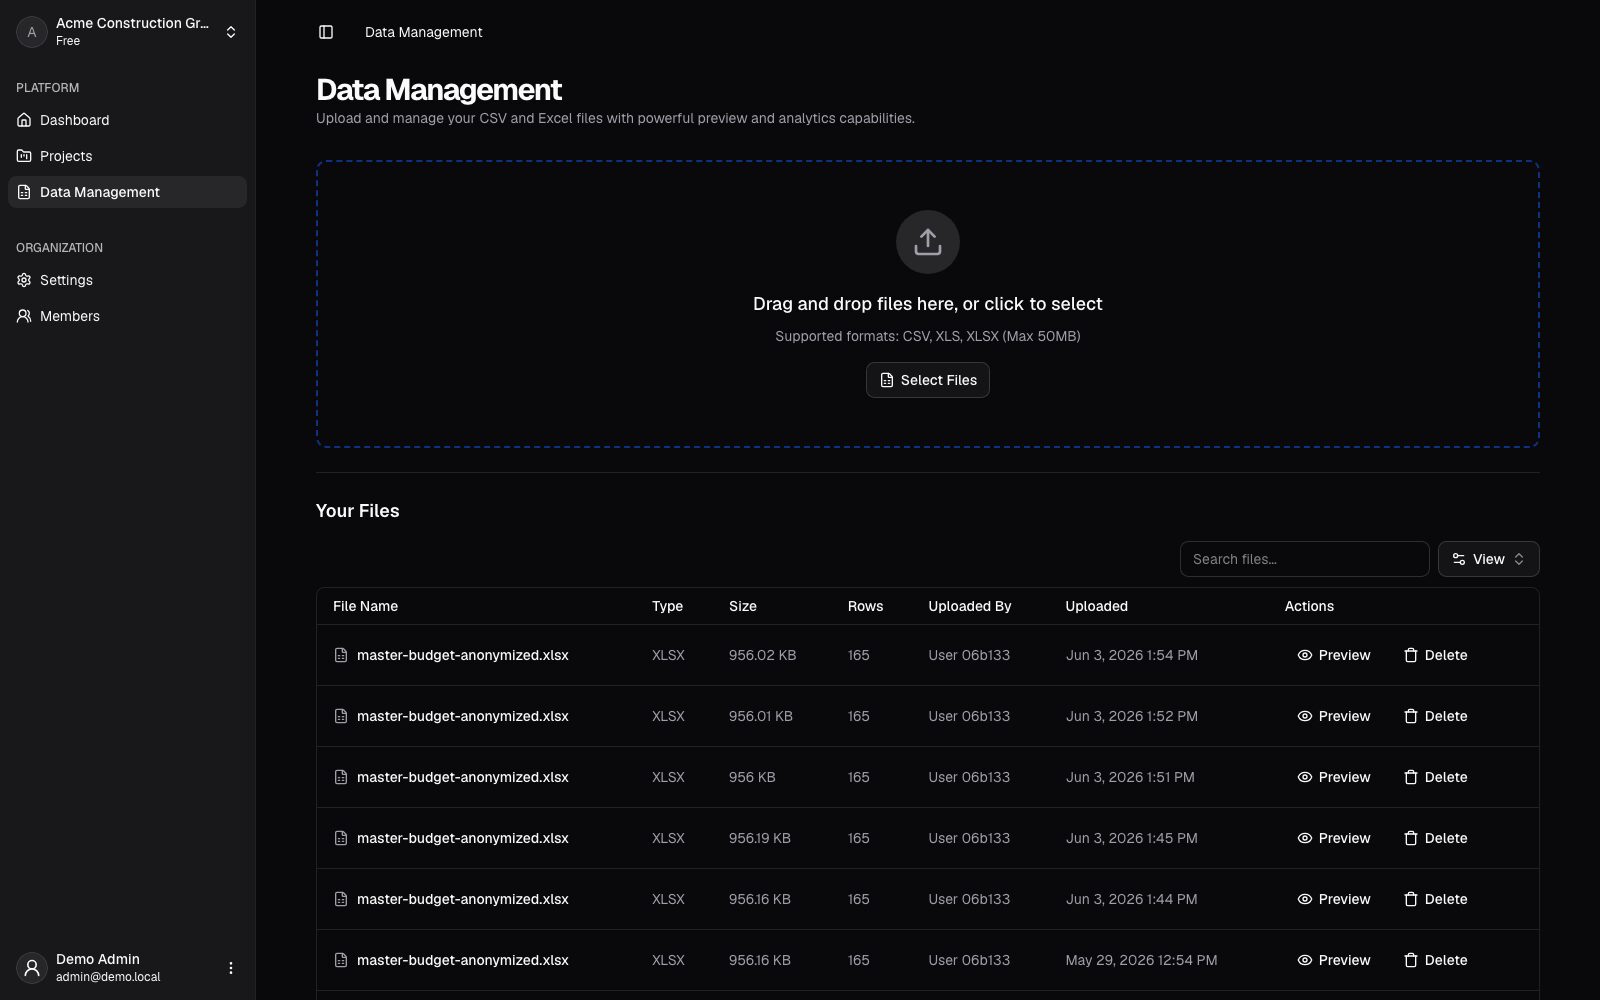Open the Demo Admin three-dot menu
Screen dimensions: 1600x1000
pyautogui.click(x=231, y=968)
